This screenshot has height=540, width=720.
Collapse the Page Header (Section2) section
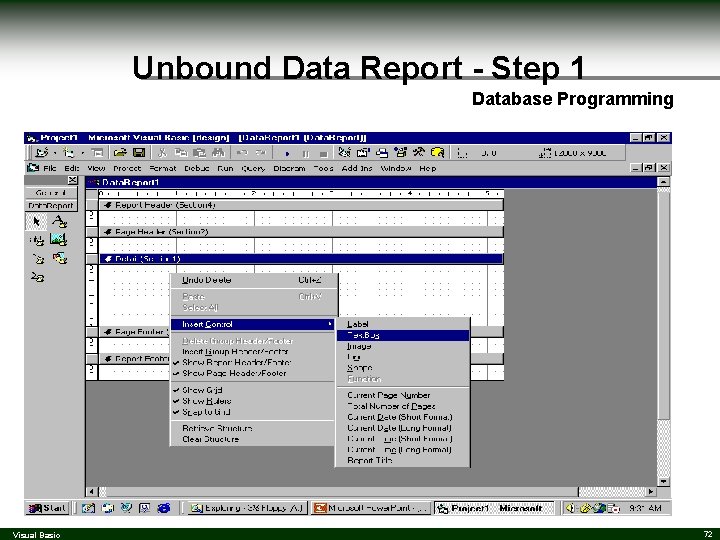tap(108, 232)
